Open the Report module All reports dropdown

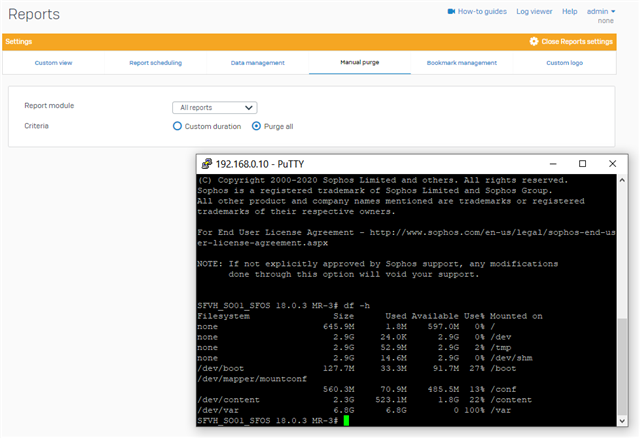(215, 108)
